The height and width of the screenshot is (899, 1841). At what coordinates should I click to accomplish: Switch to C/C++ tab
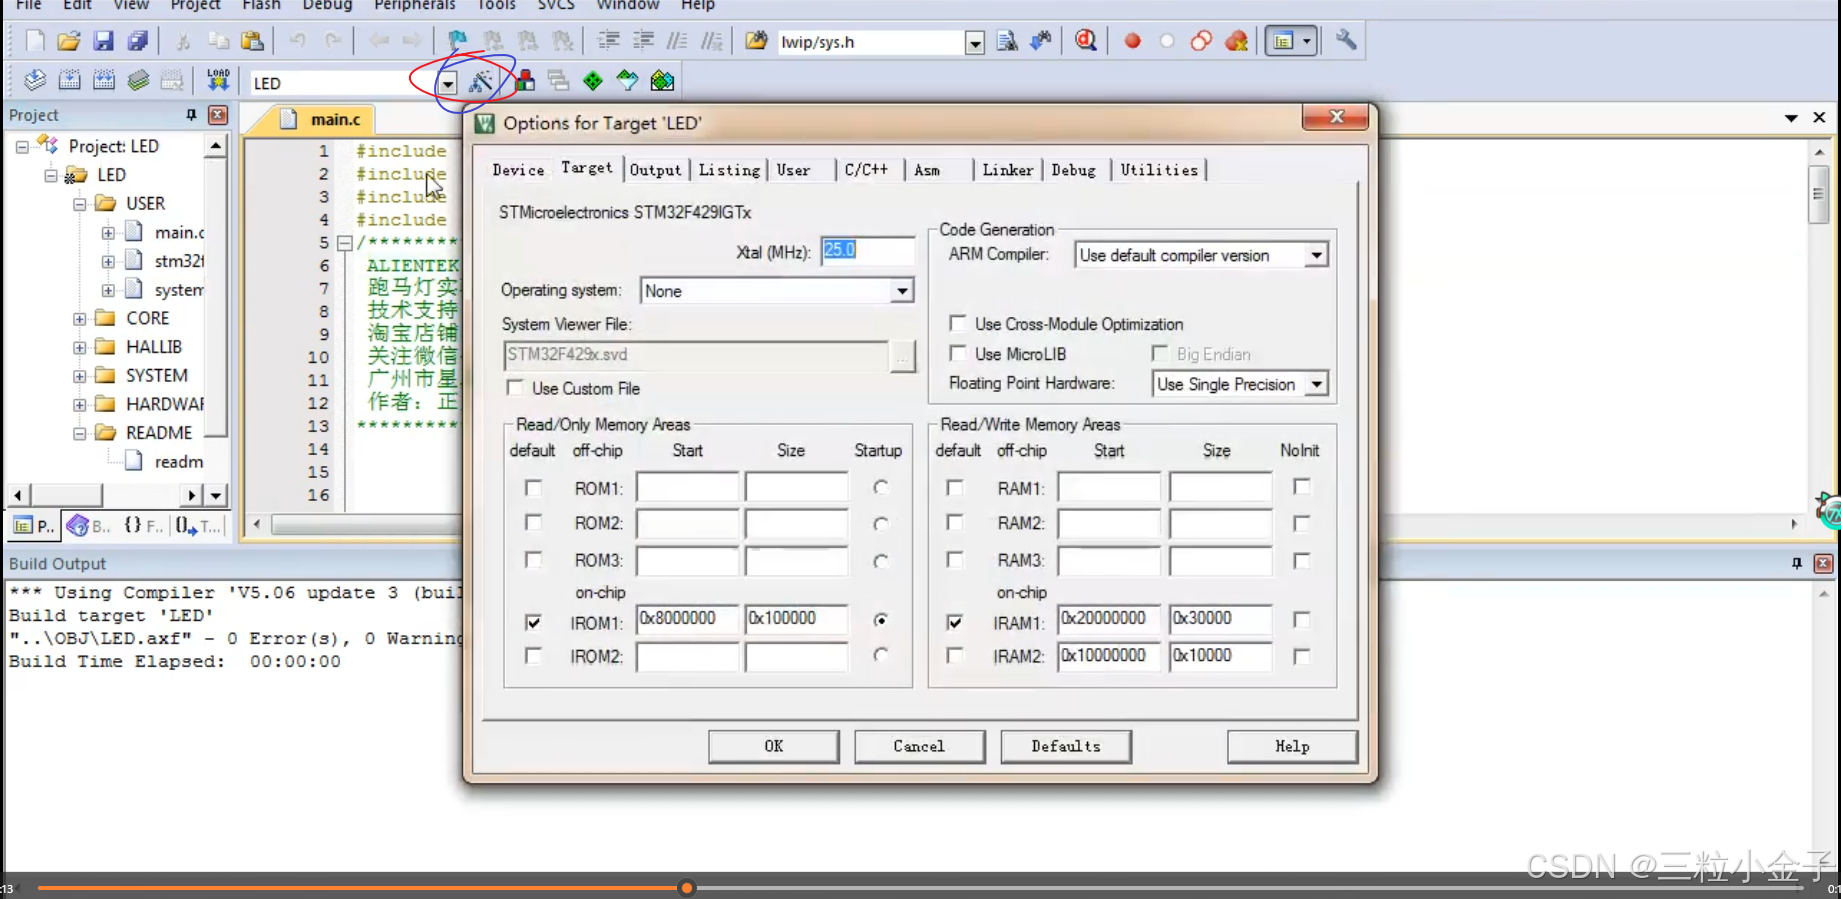coord(866,170)
